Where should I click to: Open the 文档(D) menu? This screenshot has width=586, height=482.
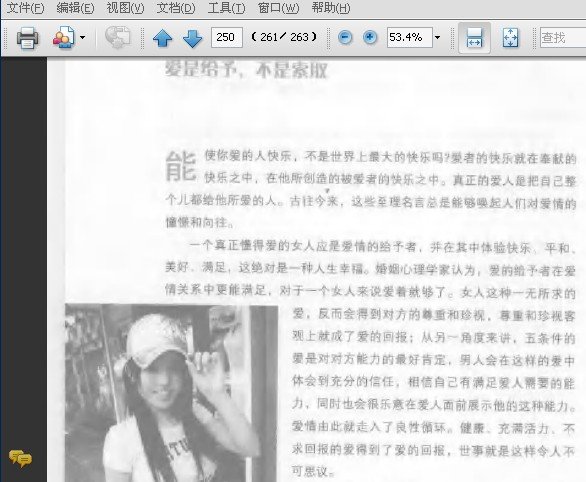[x=176, y=8]
